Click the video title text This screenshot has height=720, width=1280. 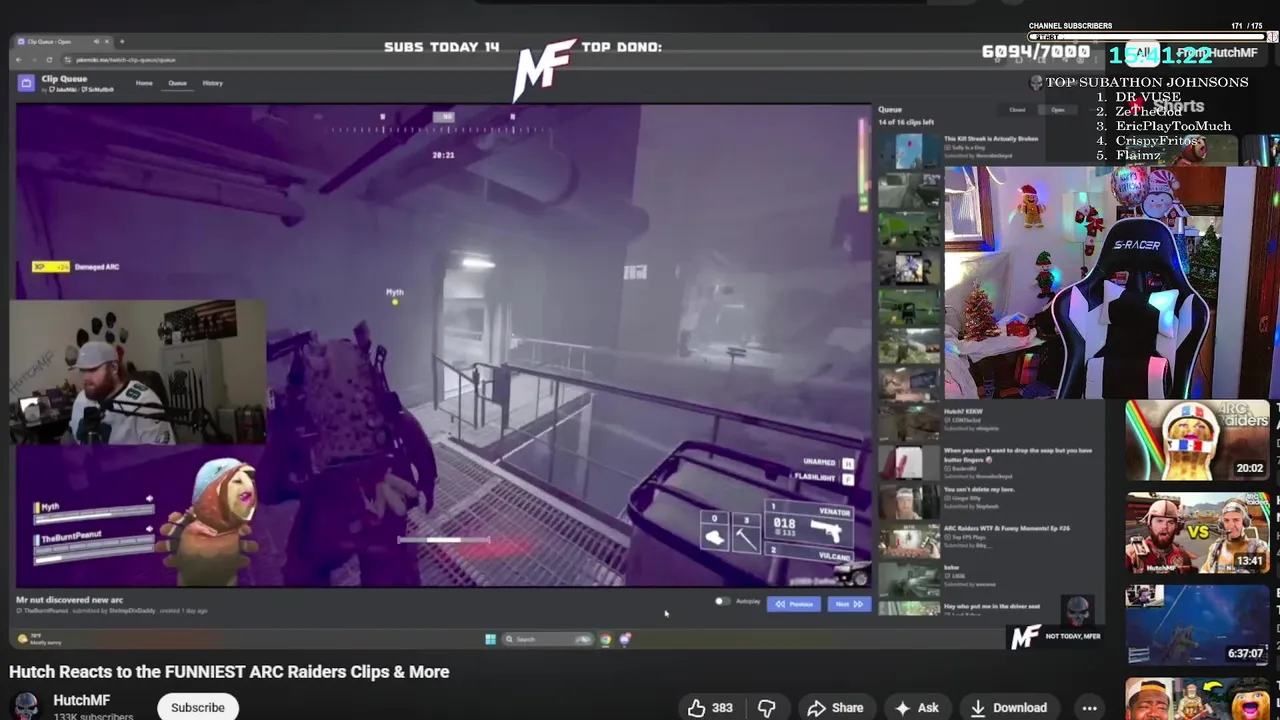point(229,672)
